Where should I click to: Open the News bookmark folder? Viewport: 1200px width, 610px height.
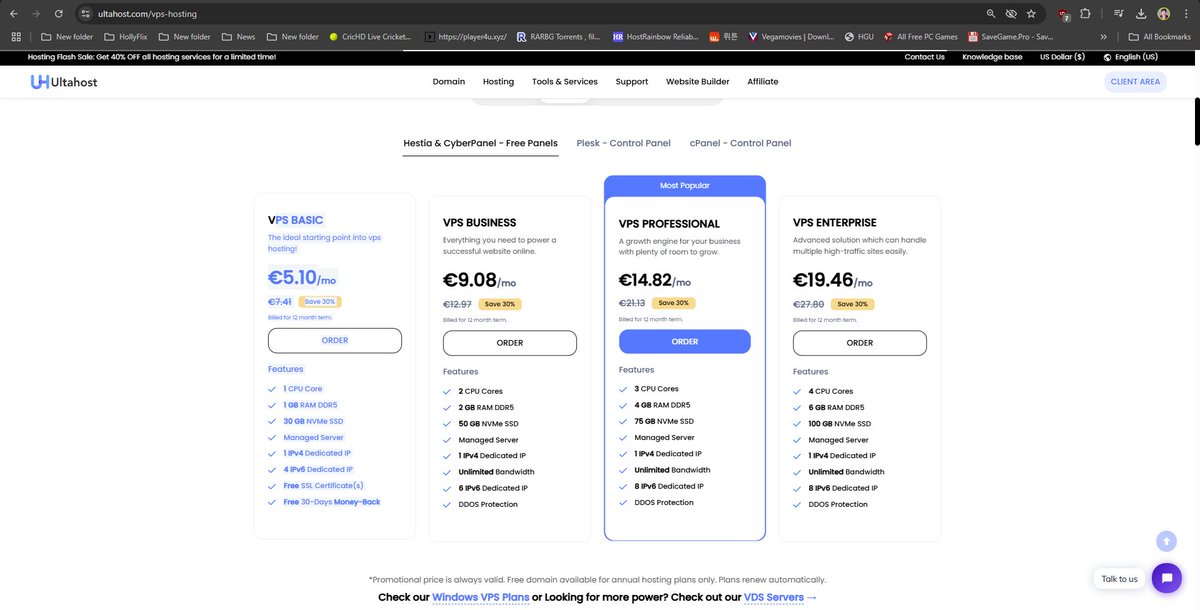[x=238, y=36]
